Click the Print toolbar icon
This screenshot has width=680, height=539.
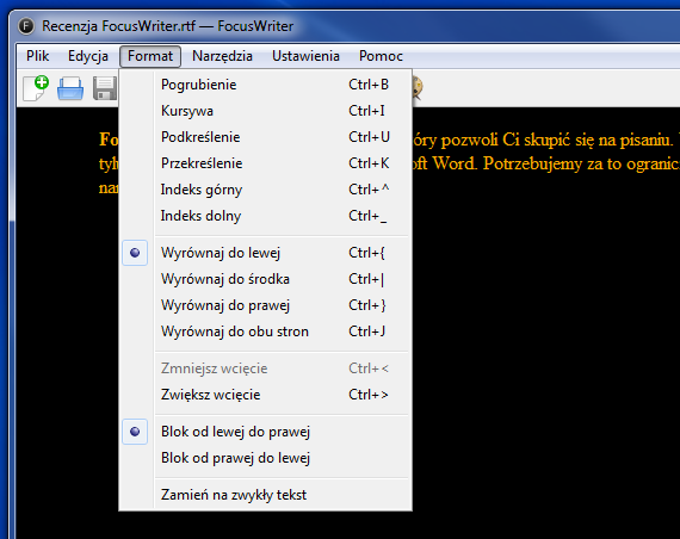(70, 89)
